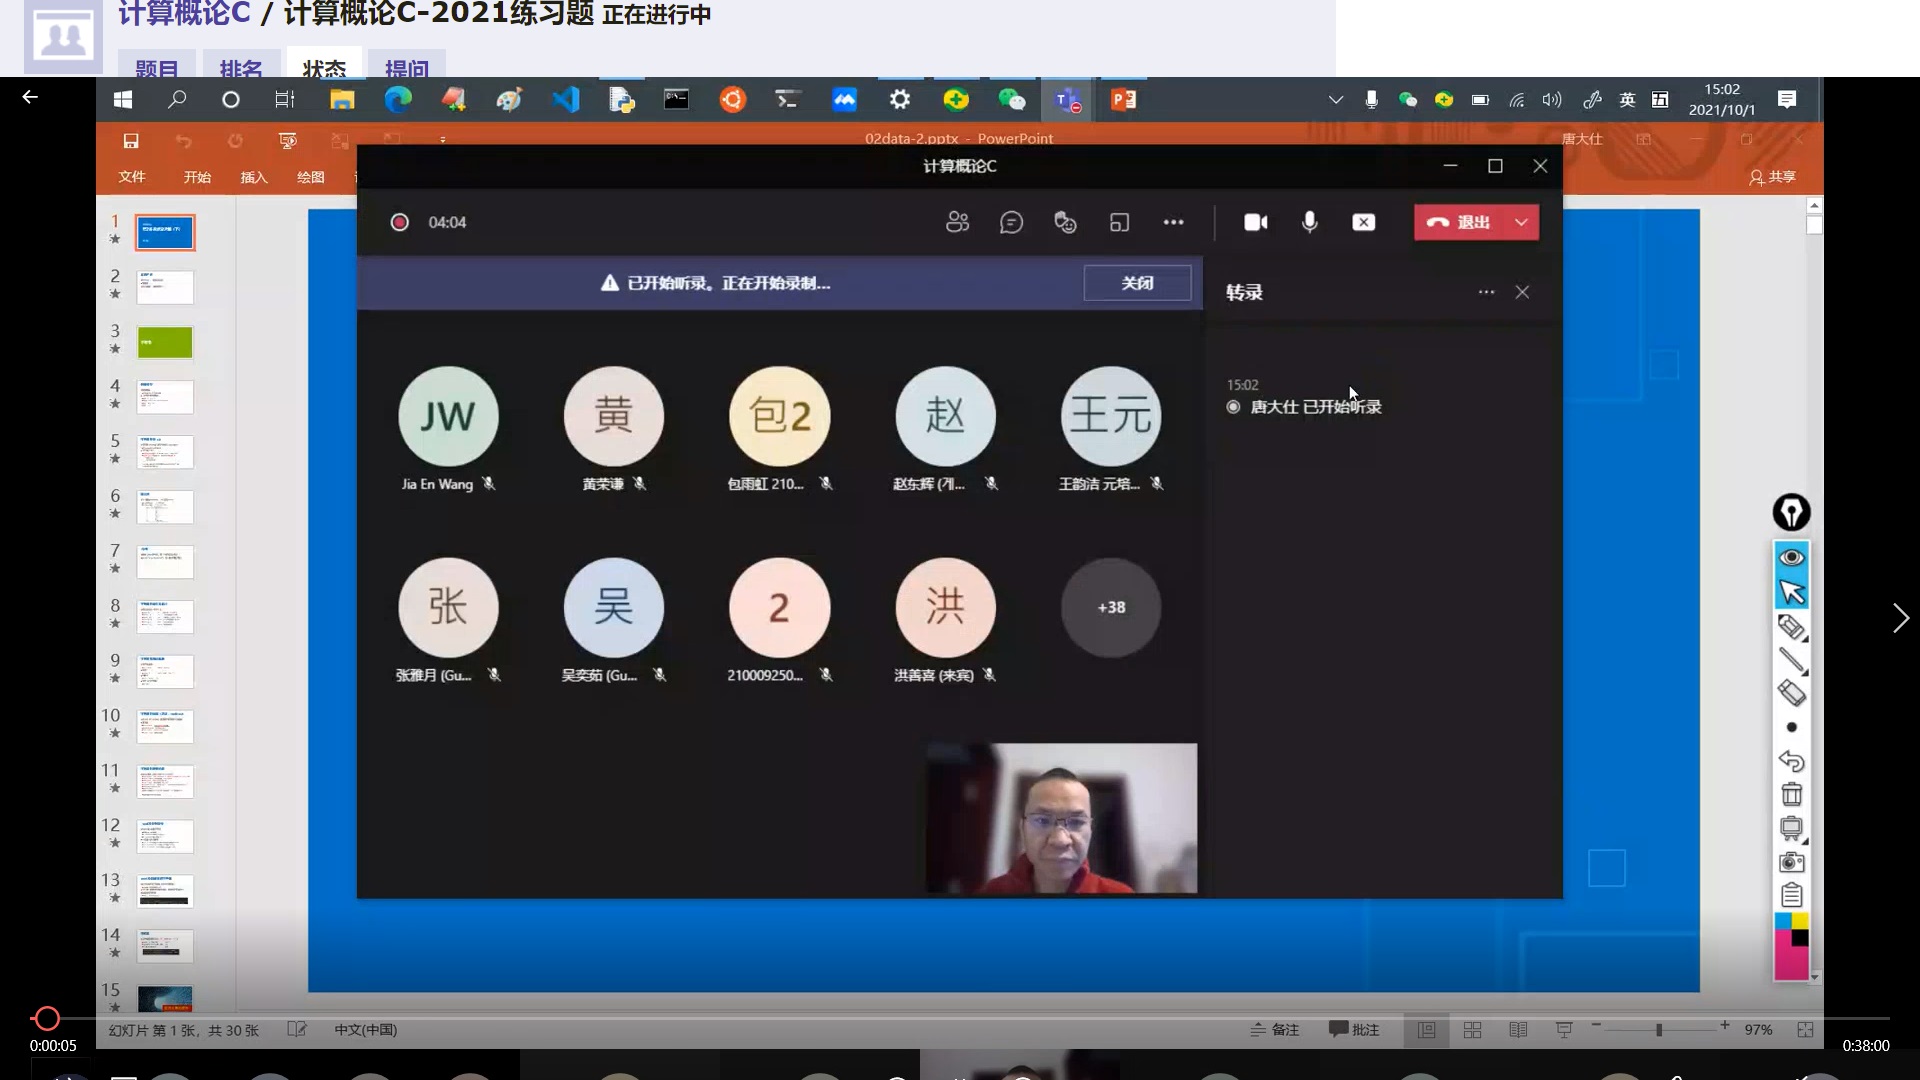Screen dimensions: 1920x1080
Task: Adjust the PowerPoint zoom slider
Action: [x=1659, y=1029]
